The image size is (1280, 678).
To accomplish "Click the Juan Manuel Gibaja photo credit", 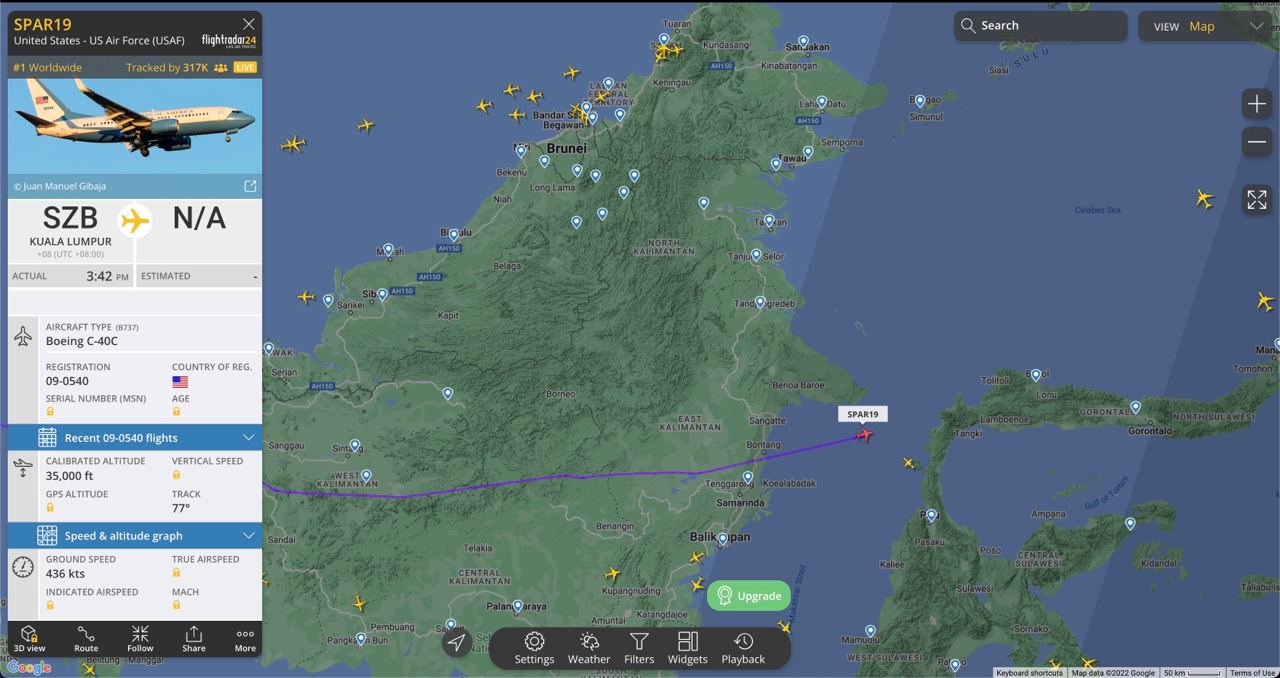I will point(60,186).
